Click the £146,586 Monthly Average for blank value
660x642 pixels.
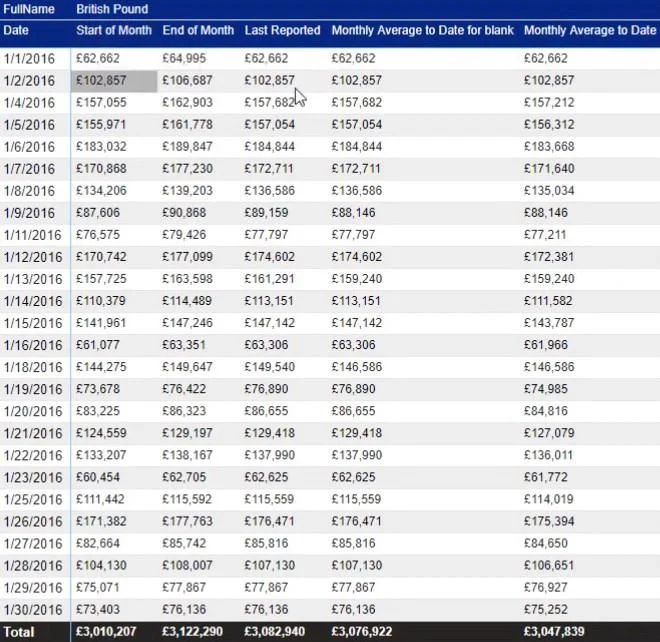357,367
